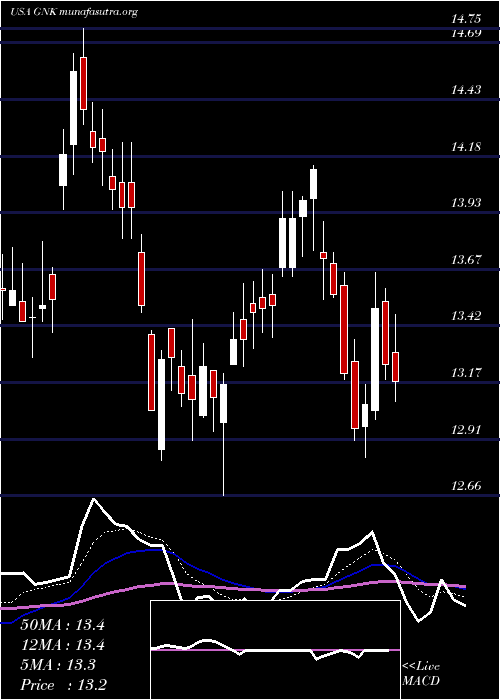Click the 13.17 price level label

coord(466,373)
